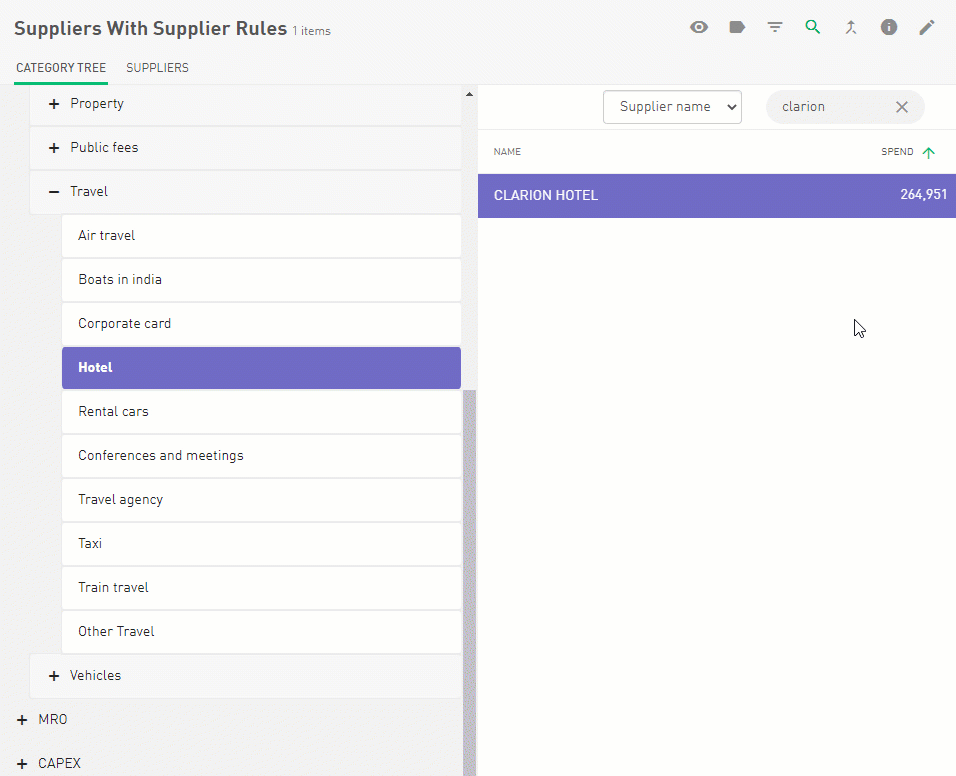Click the tag label icon
The height and width of the screenshot is (776, 956).
pyautogui.click(x=737, y=27)
